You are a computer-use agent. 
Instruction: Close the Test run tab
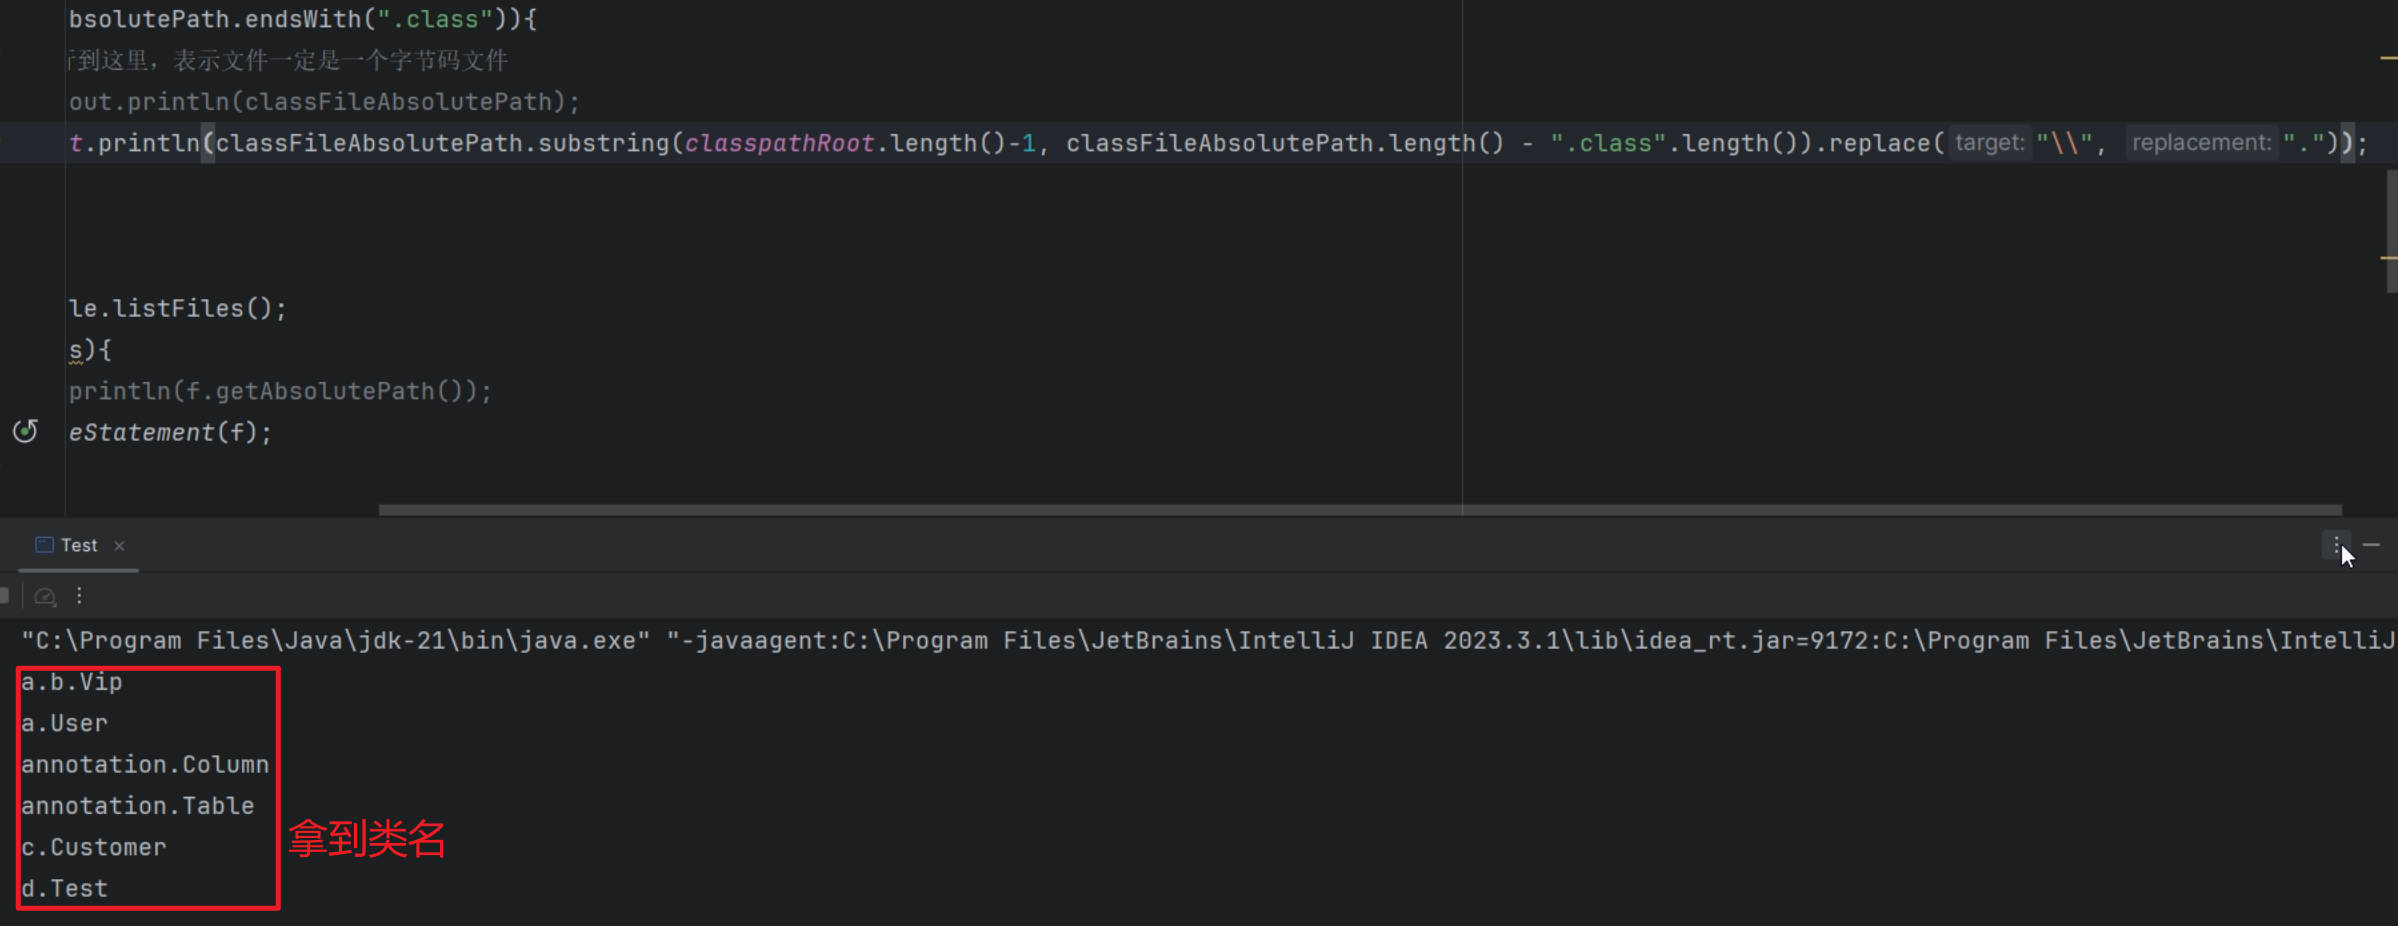119,546
